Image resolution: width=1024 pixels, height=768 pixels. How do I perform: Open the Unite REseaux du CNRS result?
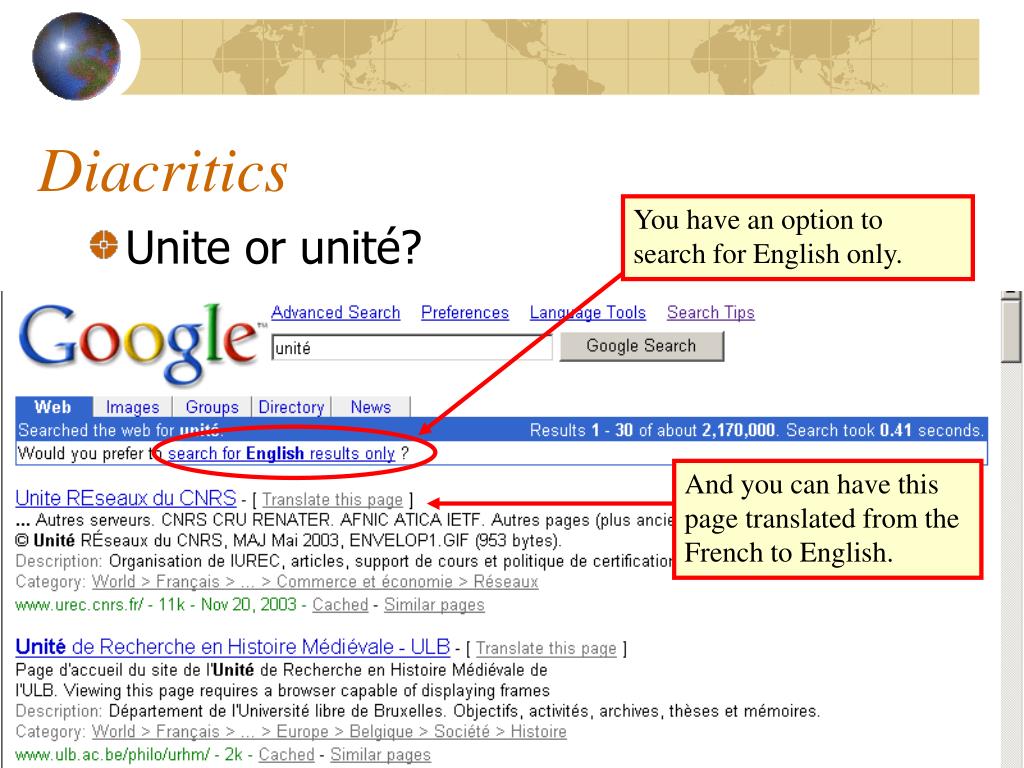(x=126, y=498)
